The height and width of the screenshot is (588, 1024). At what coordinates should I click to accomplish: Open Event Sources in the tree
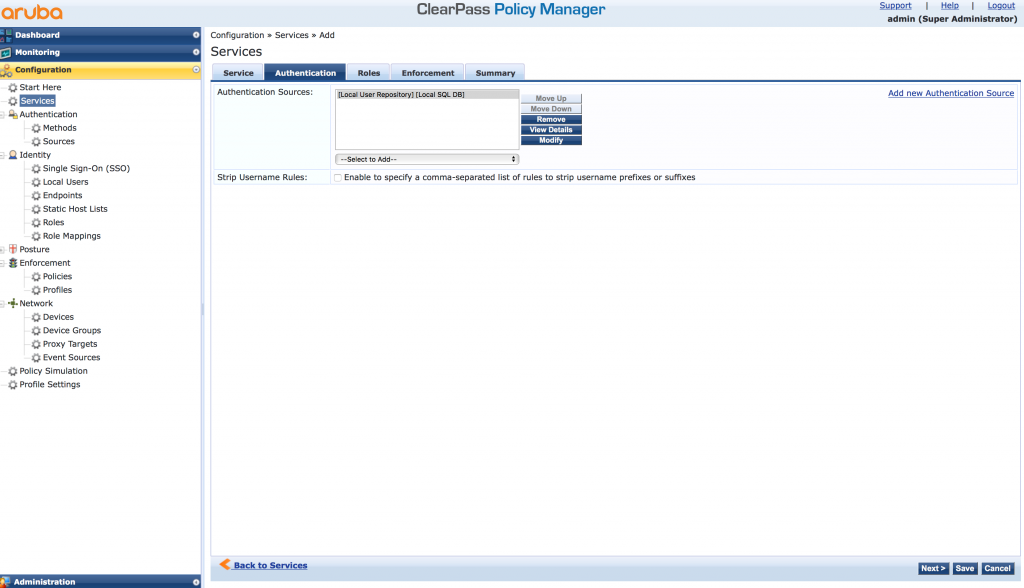(x=71, y=357)
